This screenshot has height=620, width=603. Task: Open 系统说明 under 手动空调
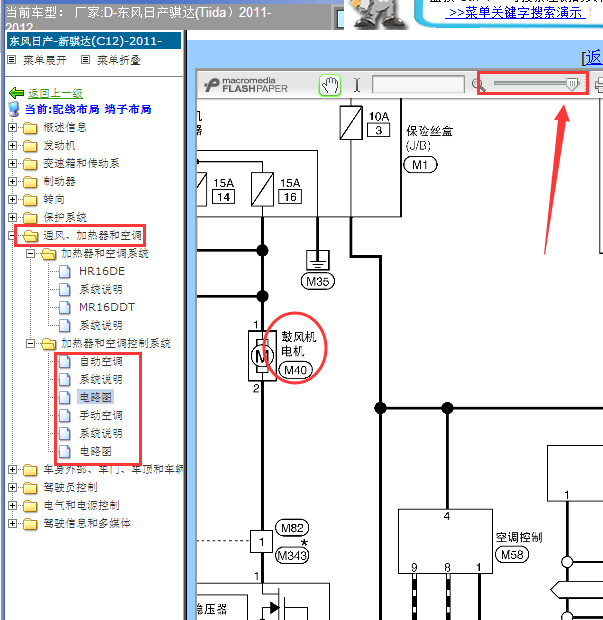coord(101,433)
